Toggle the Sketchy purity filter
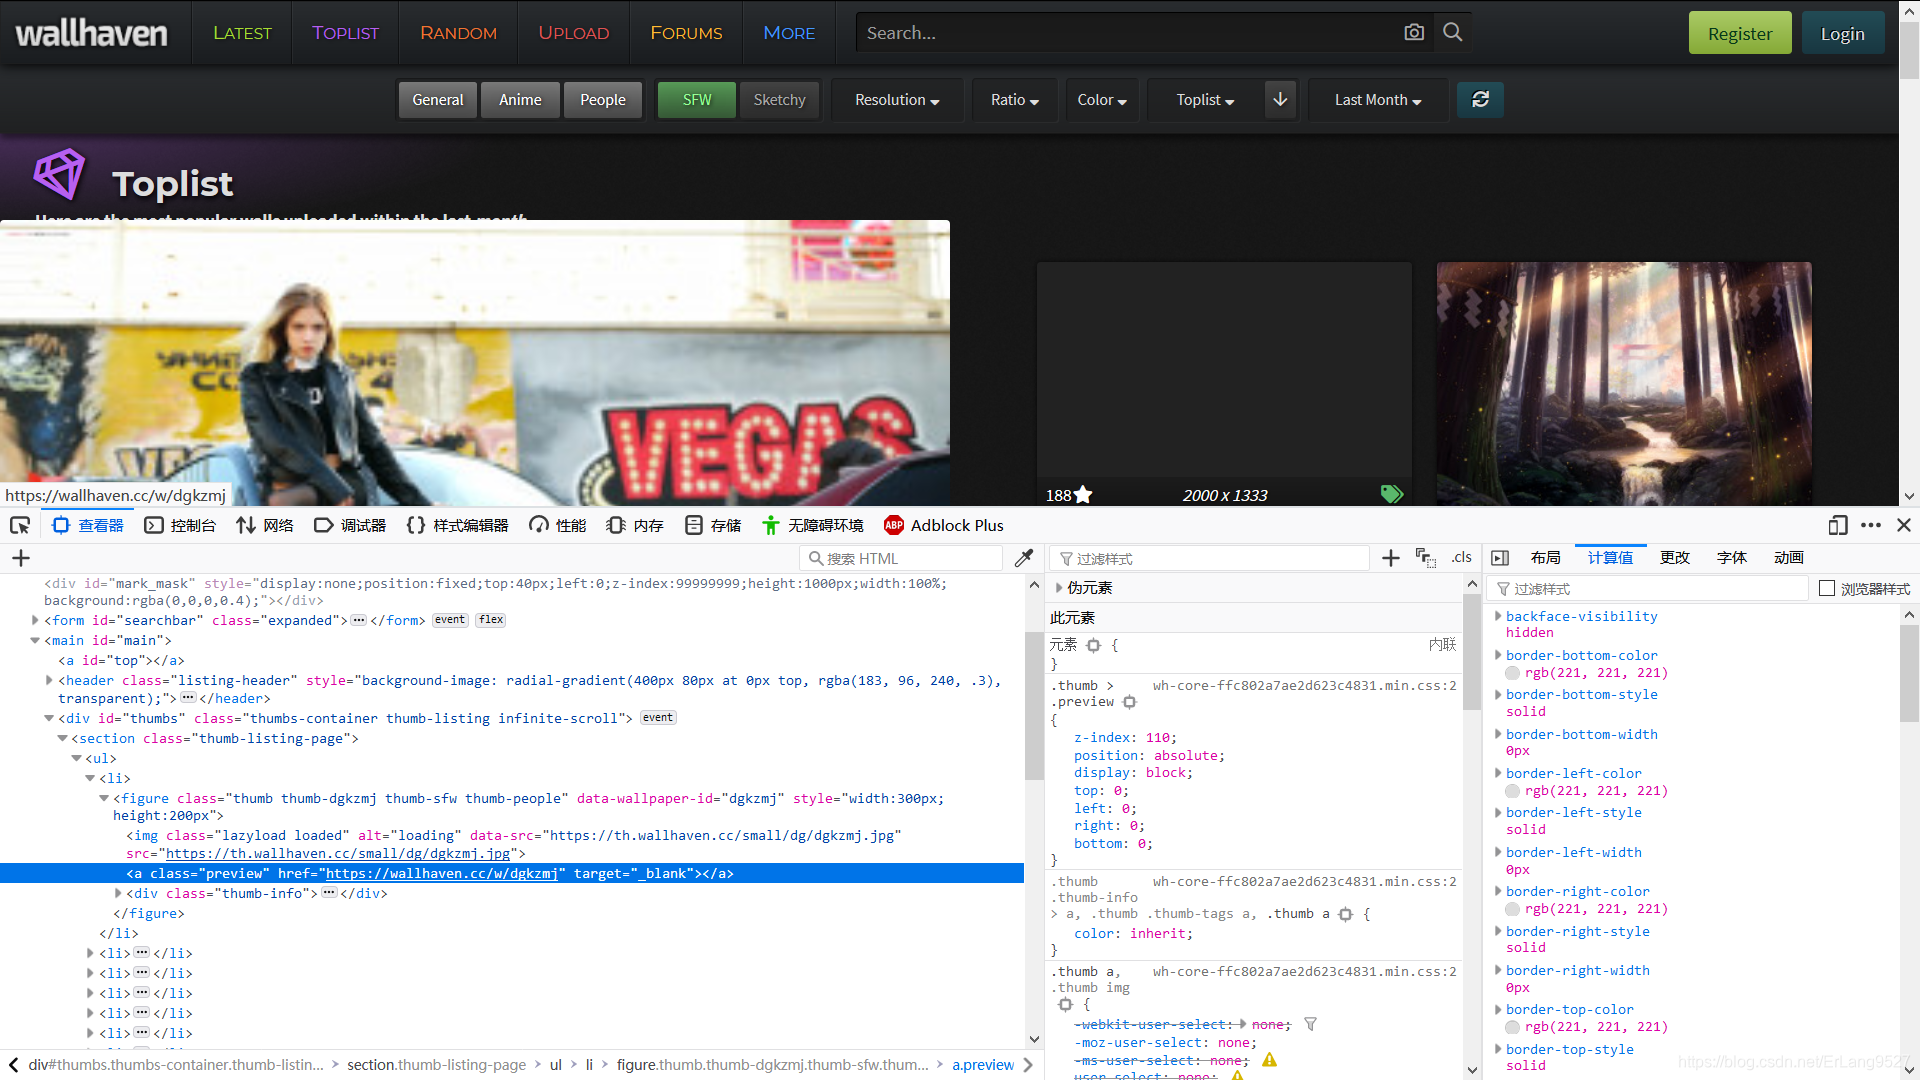This screenshot has width=1920, height=1080. tap(779, 100)
